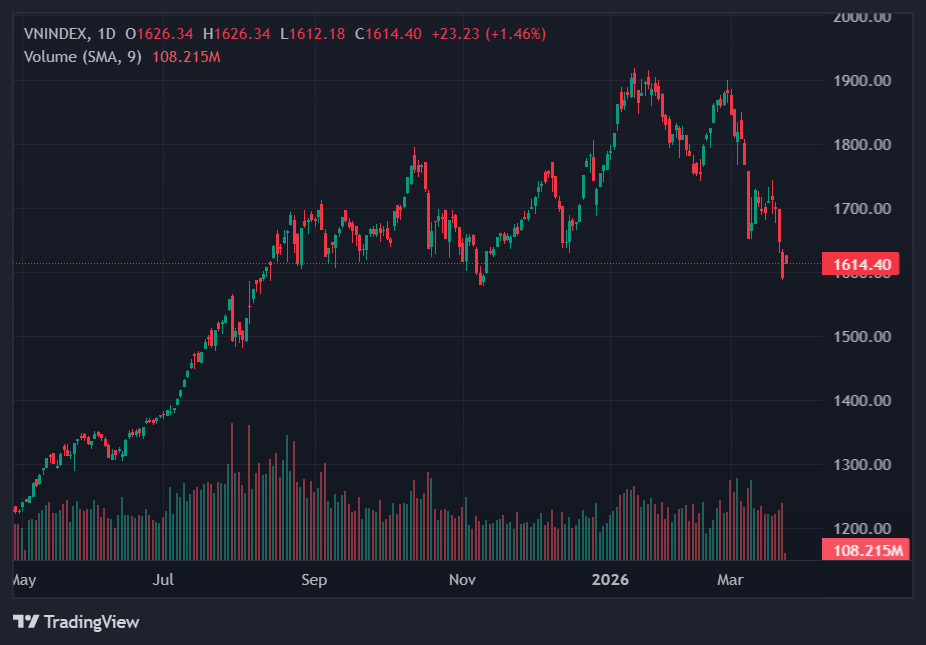This screenshot has width=926, height=645.
Task: Select the VNINDEX symbol title
Action: (56, 34)
